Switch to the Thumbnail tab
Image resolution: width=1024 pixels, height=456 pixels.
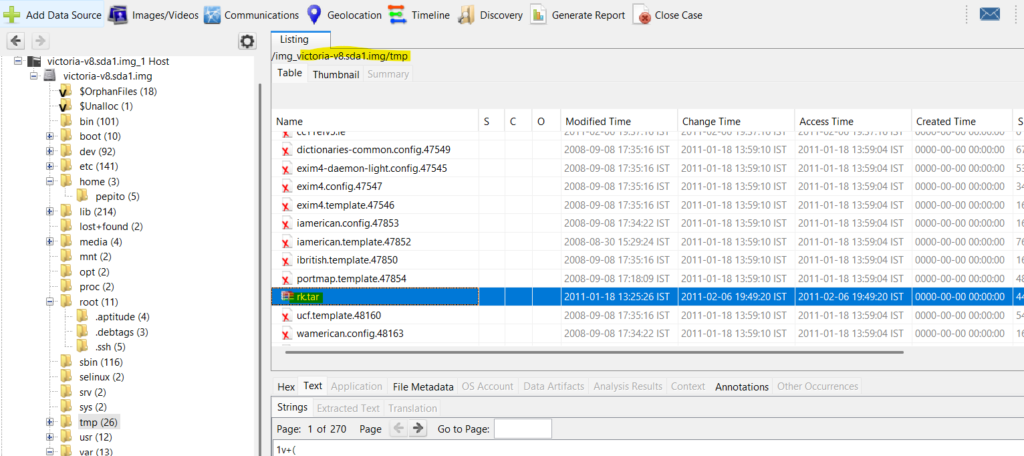336,74
